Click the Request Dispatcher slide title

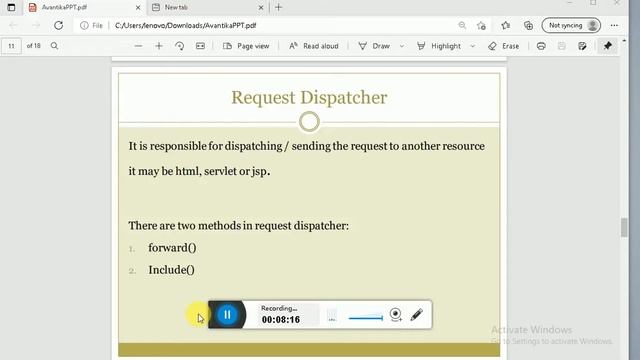coord(309,98)
